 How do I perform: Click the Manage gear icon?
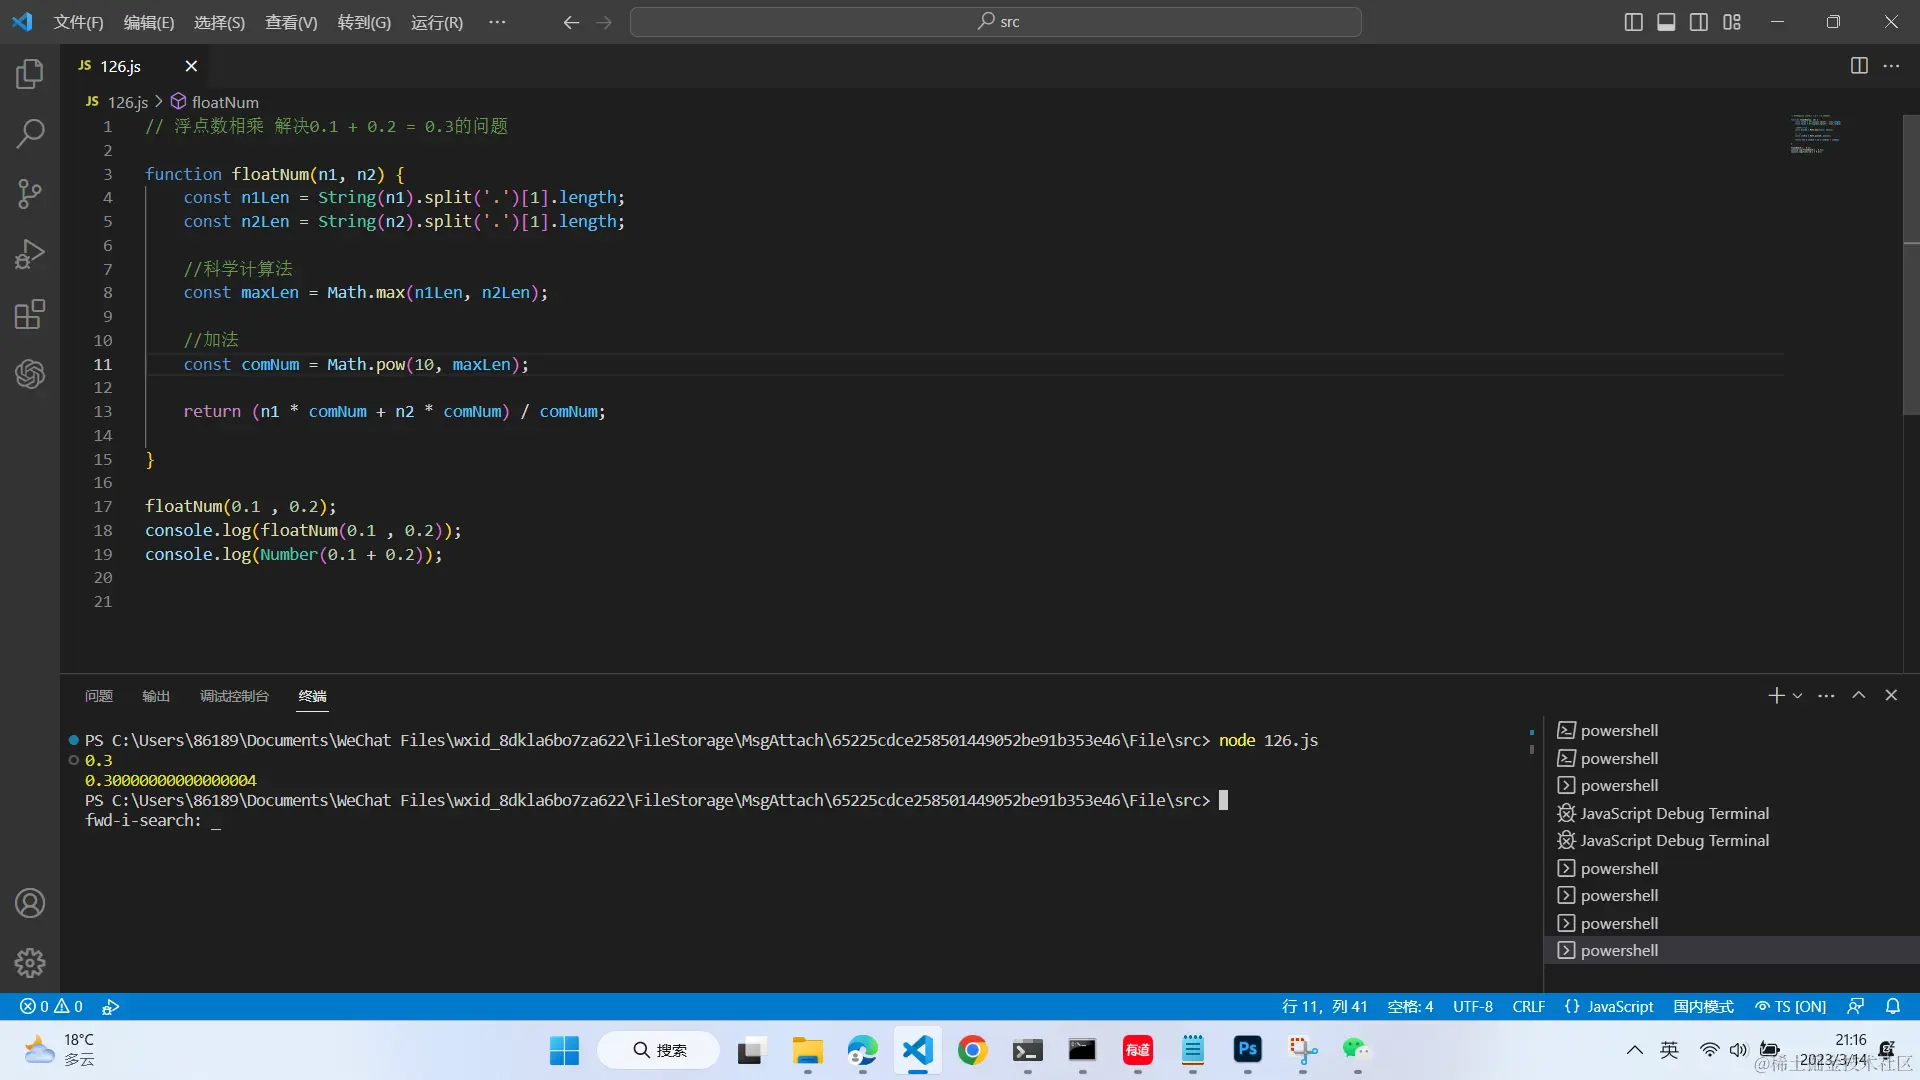30,963
